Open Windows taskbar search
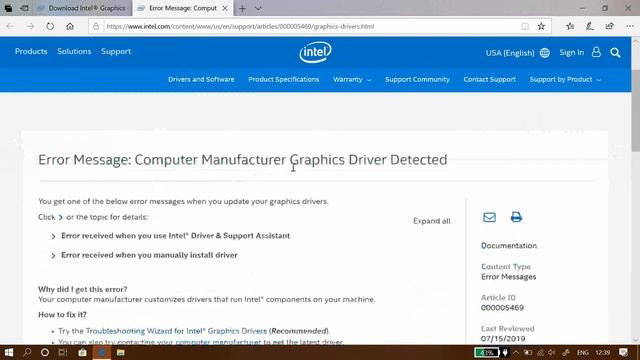The width and height of the screenshot is (640, 360). (27, 353)
